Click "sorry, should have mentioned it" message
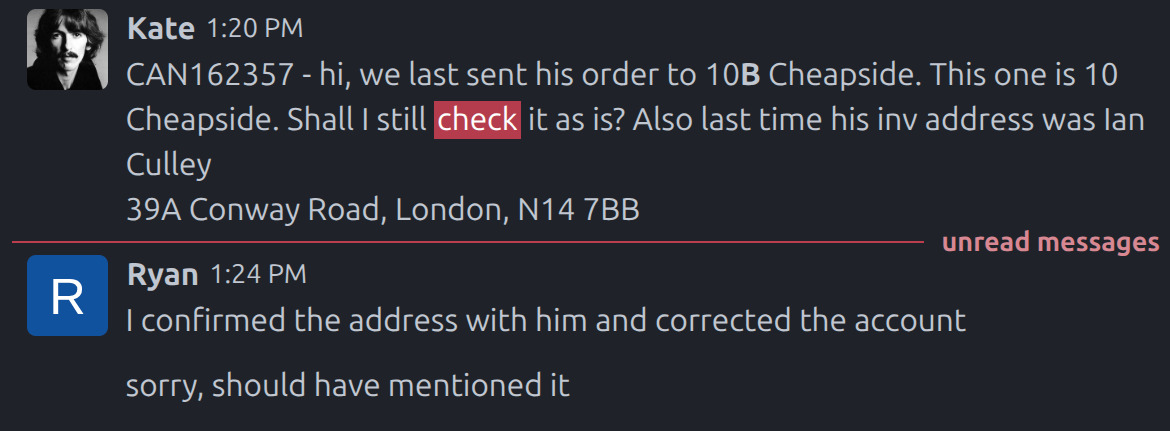 pyautogui.click(x=348, y=385)
